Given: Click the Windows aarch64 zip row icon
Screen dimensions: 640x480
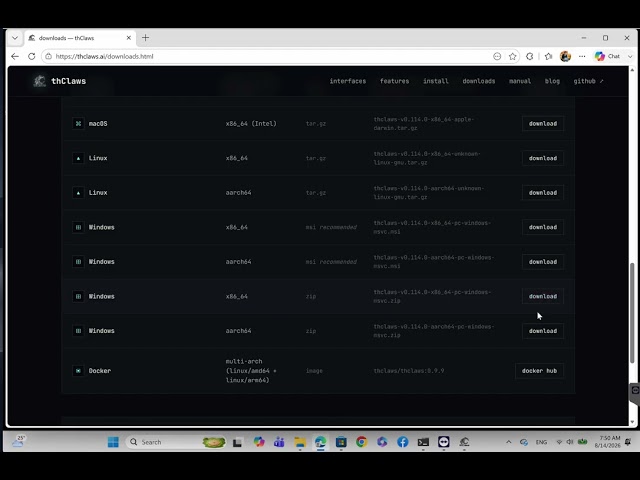Looking at the screenshot, I should click(x=78, y=331).
